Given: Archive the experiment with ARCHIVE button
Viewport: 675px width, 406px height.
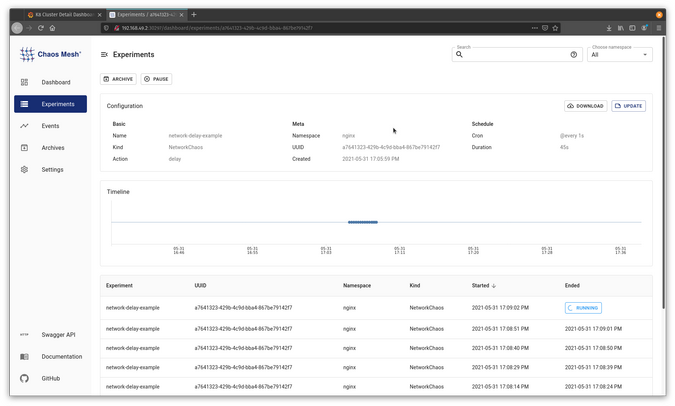Looking at the screenshot, I should coord(118,79).
